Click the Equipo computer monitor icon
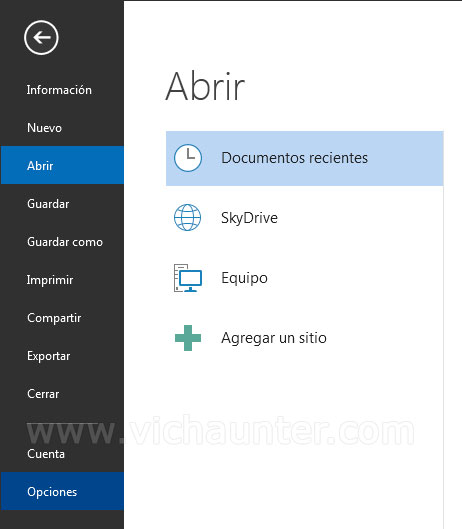Image resolution: width=462 pixels, height=529 pixels. [x=188, y=278]
